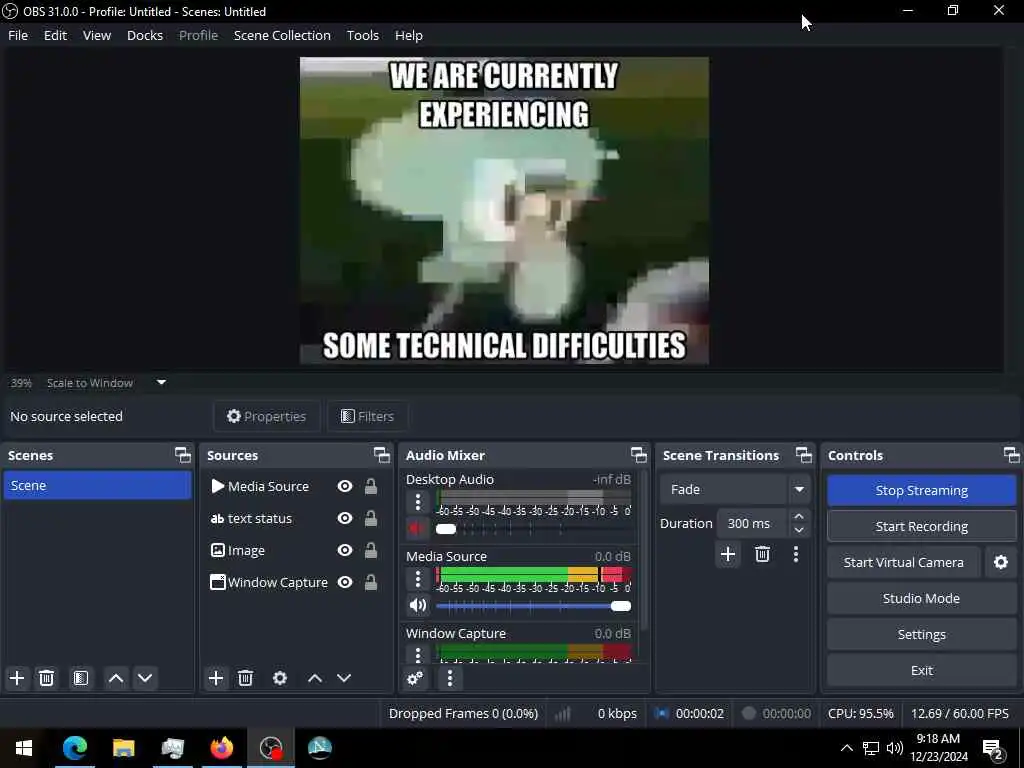This screenshot has width=1024, height=768.
Task: Adjust Desktop Audio volume slider
Action: pos(533,529)
